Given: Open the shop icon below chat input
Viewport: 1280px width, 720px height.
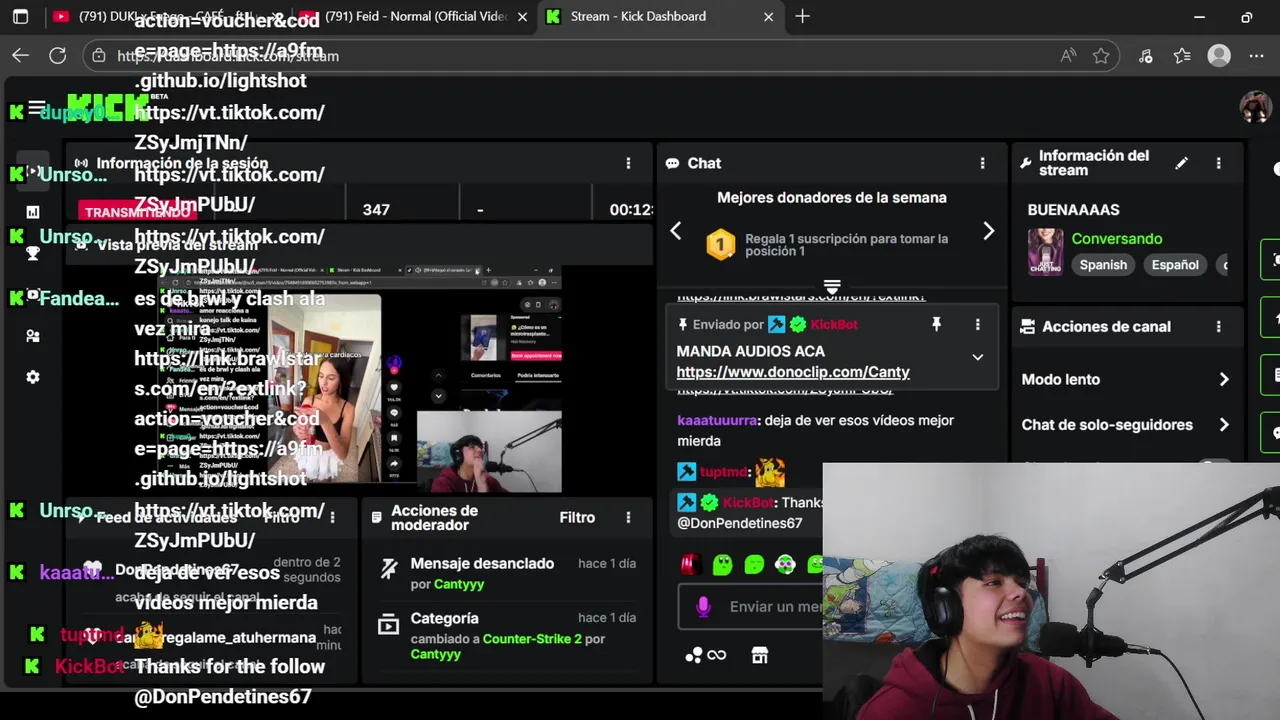Looking at the screenshot, I should 759,655.
